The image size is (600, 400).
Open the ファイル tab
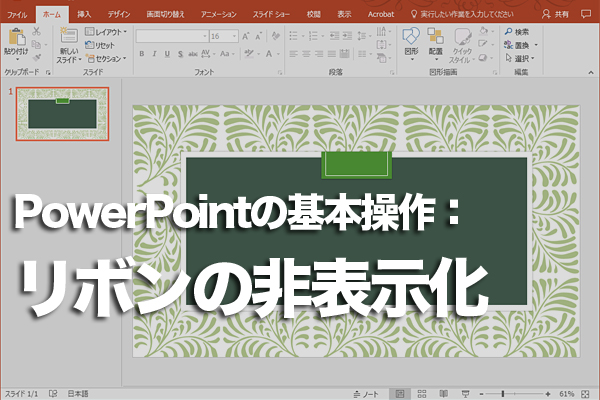[x=17, y=15]
